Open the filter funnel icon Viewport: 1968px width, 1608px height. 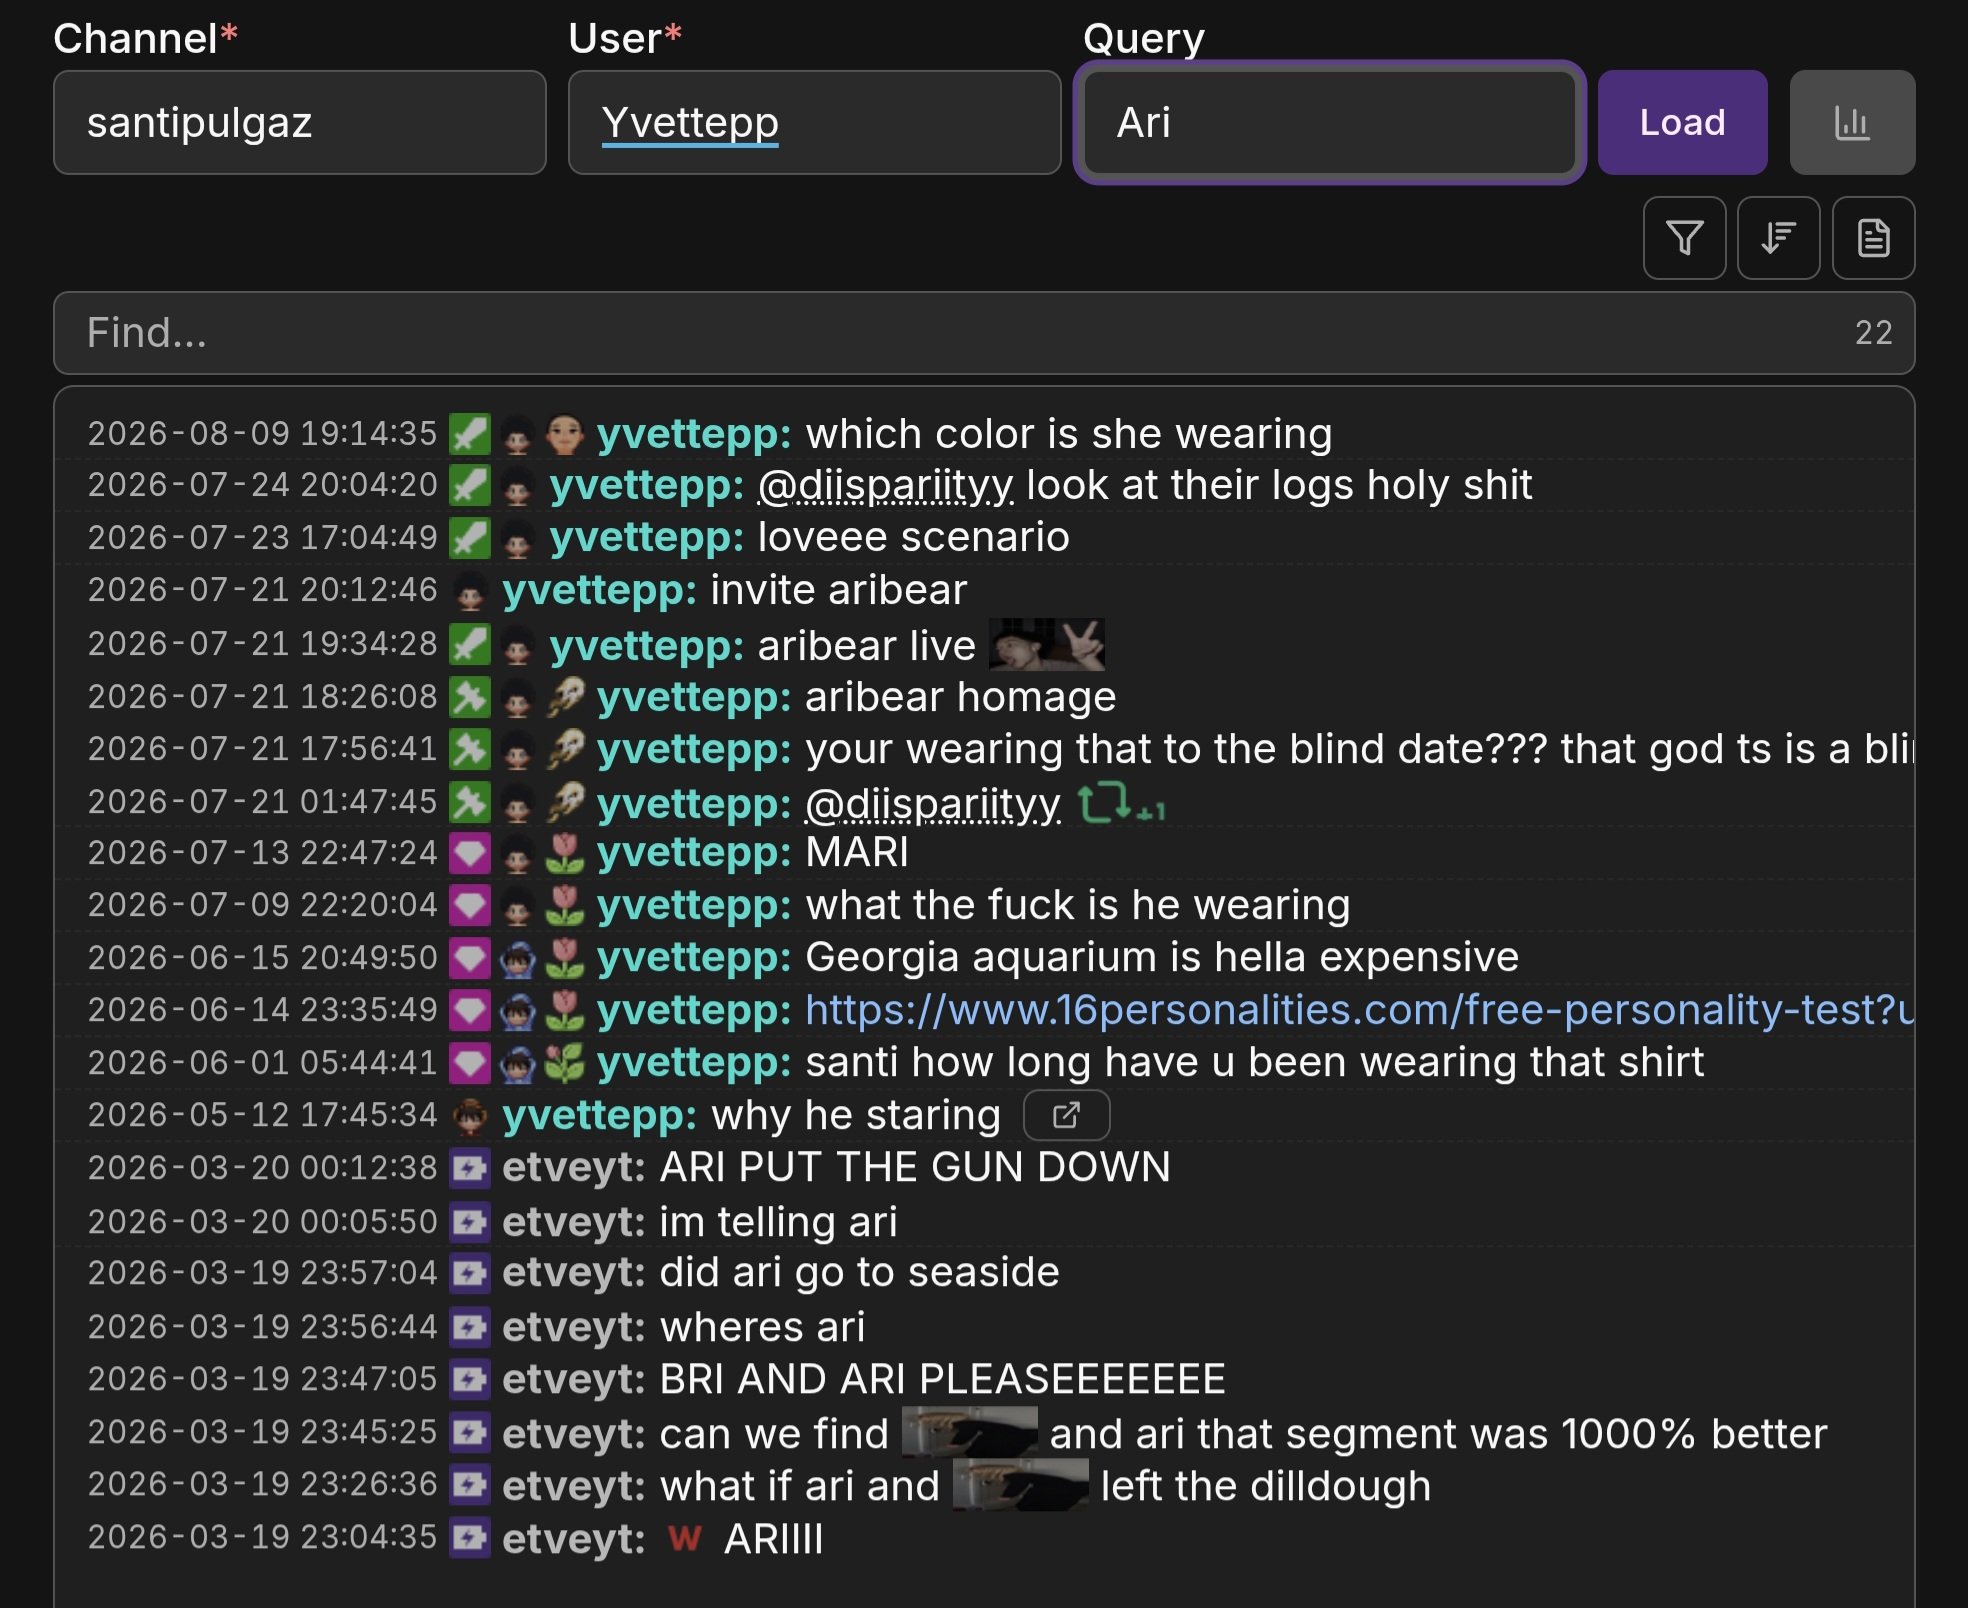point(1684,238)
